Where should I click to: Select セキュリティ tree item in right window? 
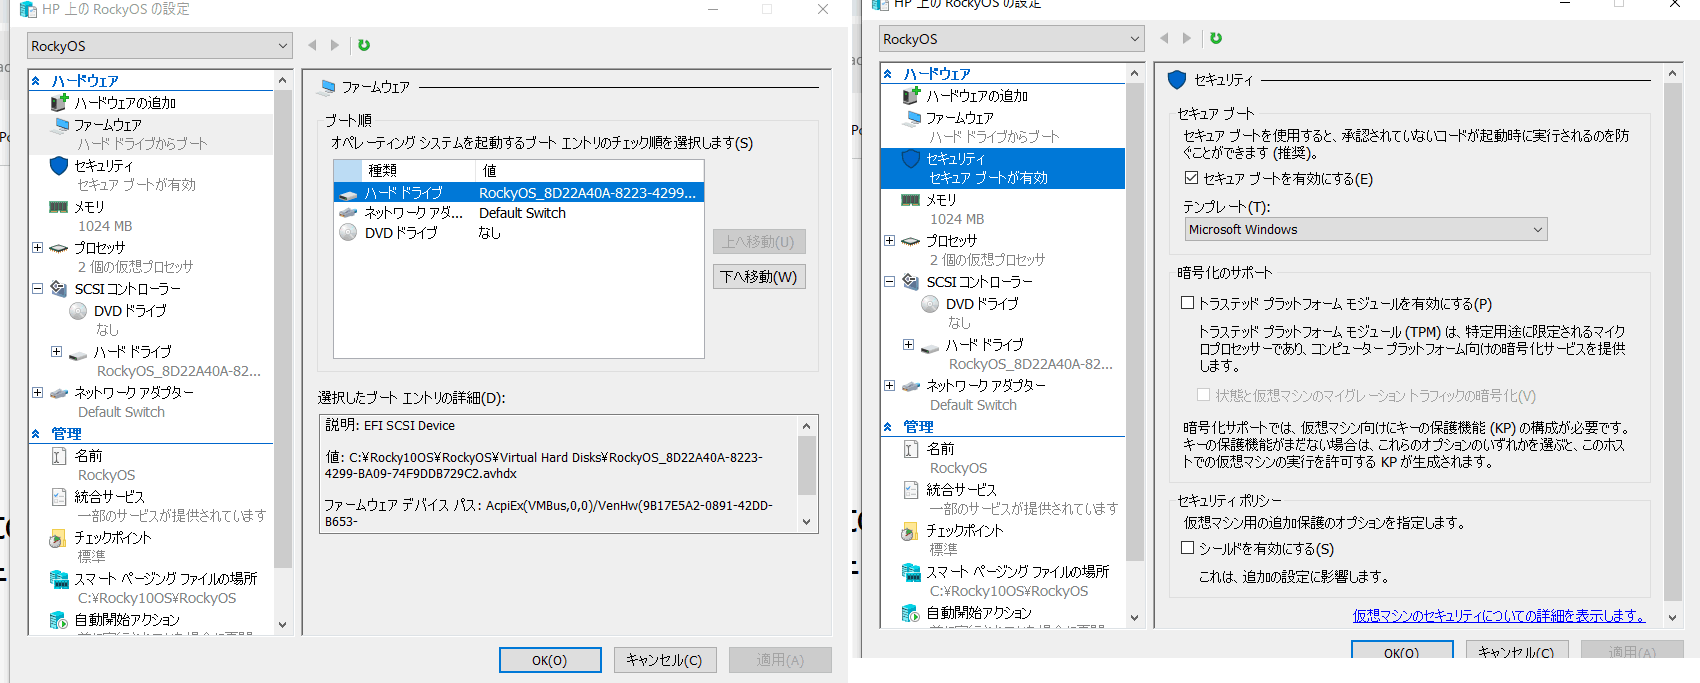pos(1003,168)
